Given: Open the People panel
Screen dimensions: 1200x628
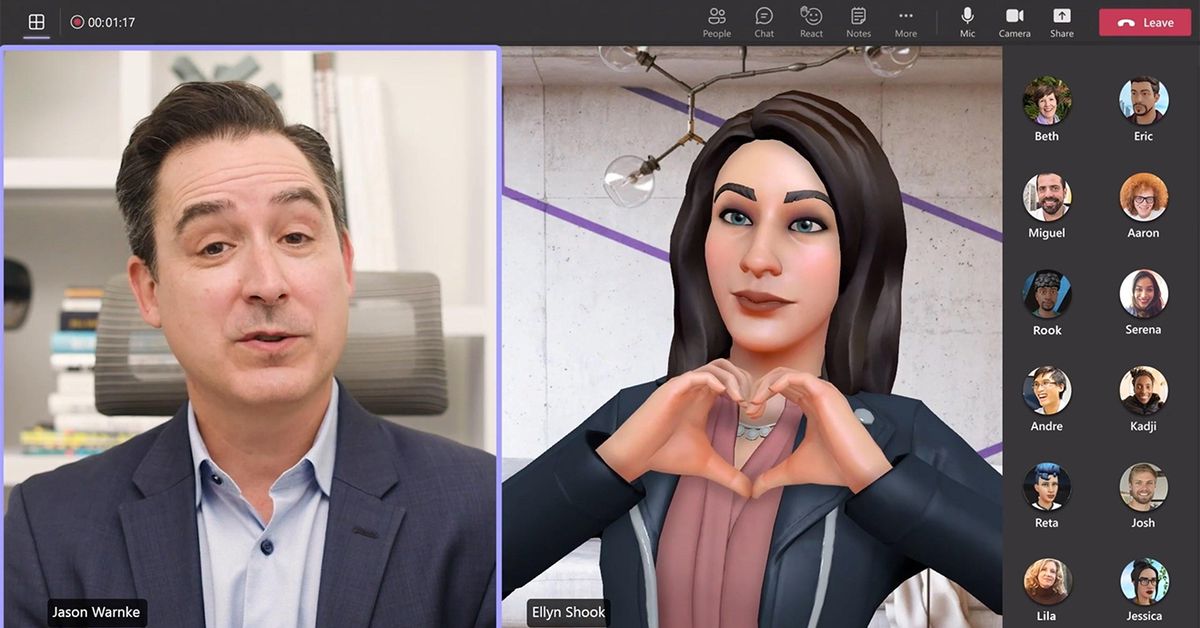Looking at the screenshot, I should 716,22.
